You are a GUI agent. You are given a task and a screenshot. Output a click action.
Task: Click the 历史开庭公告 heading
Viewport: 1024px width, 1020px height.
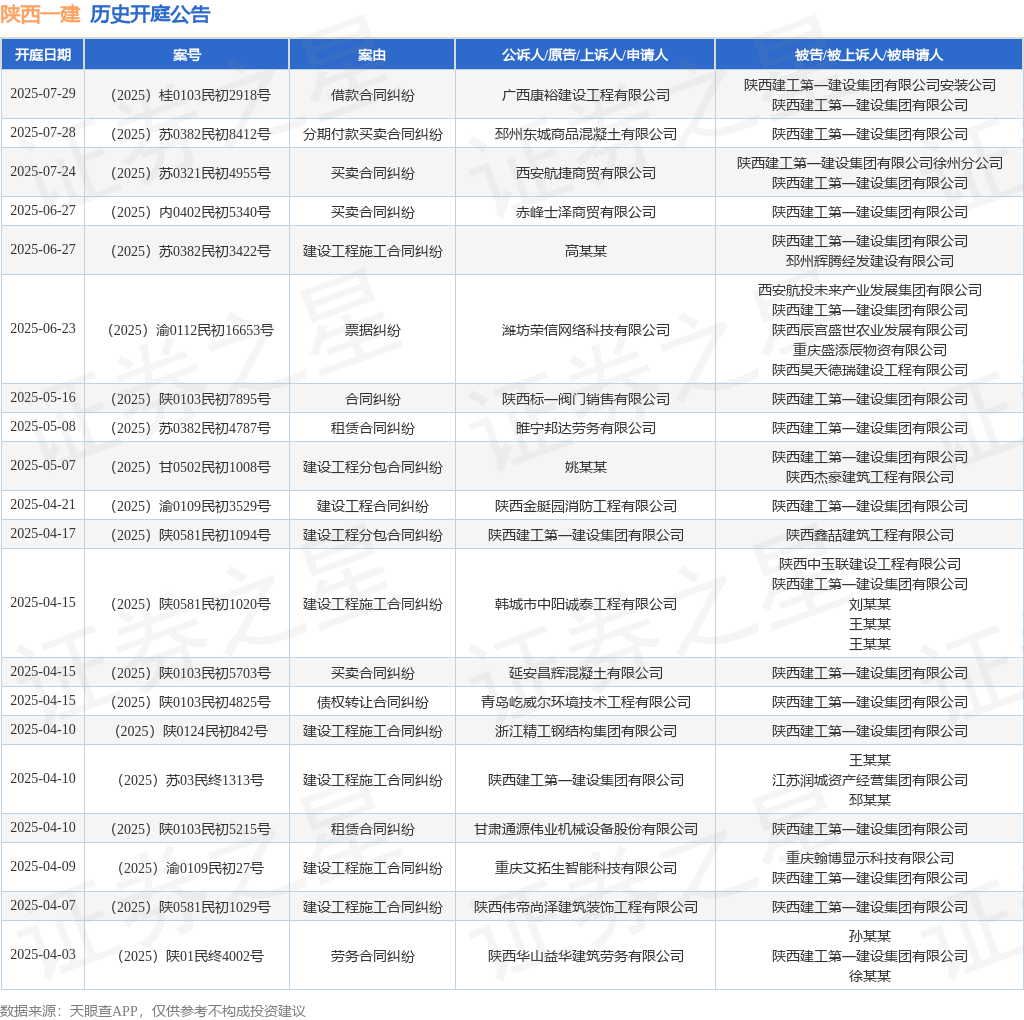(x=150, y=14)
